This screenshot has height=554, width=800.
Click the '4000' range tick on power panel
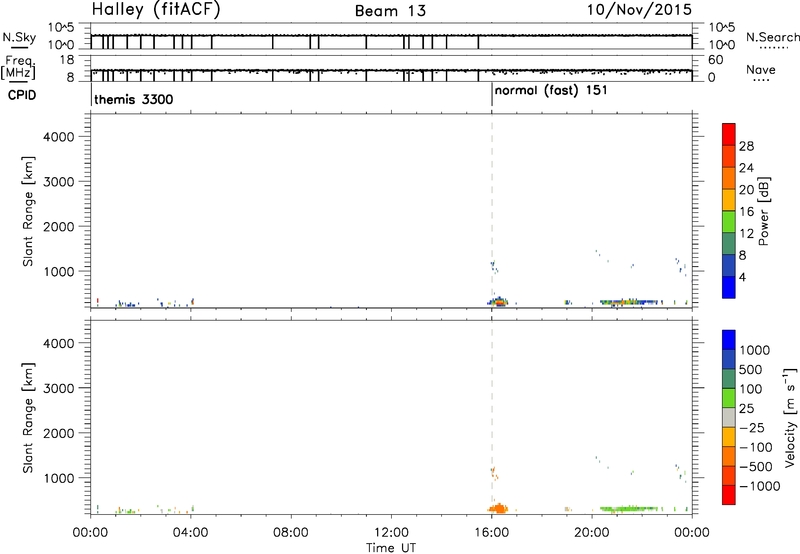pyautogui.click(x=59, y=137)
